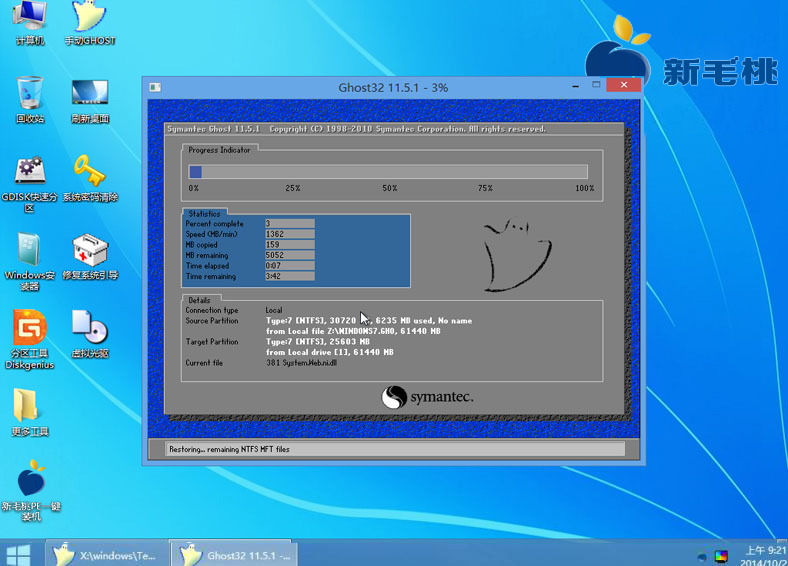Click the colorful display tray icon
Viewport: 788px width, 566px height.
point(721,556)
